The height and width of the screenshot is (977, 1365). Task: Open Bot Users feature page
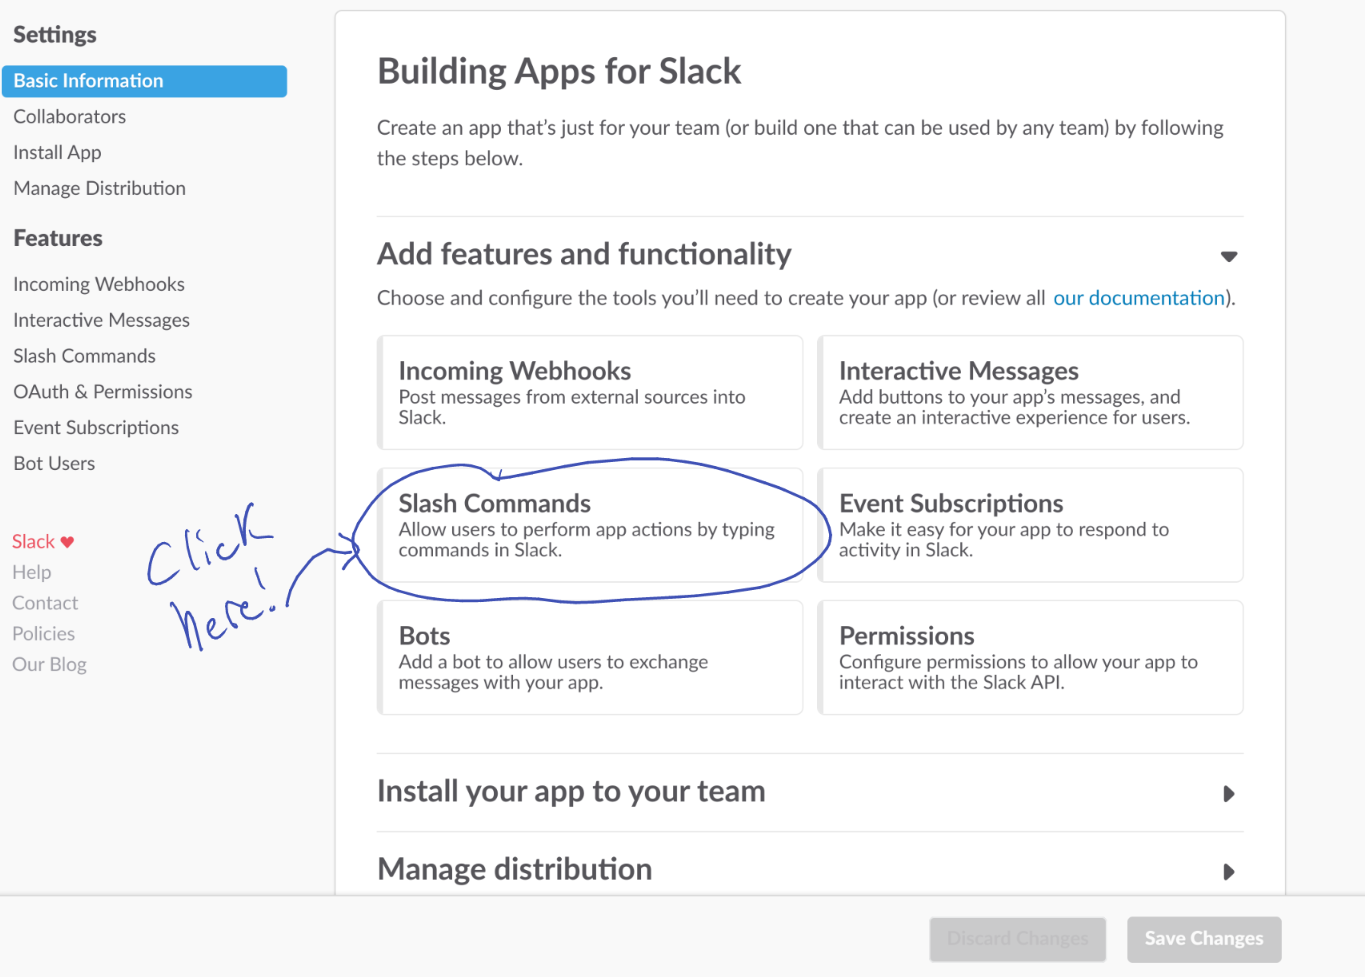pyautogui.click(x=54, y=464)
